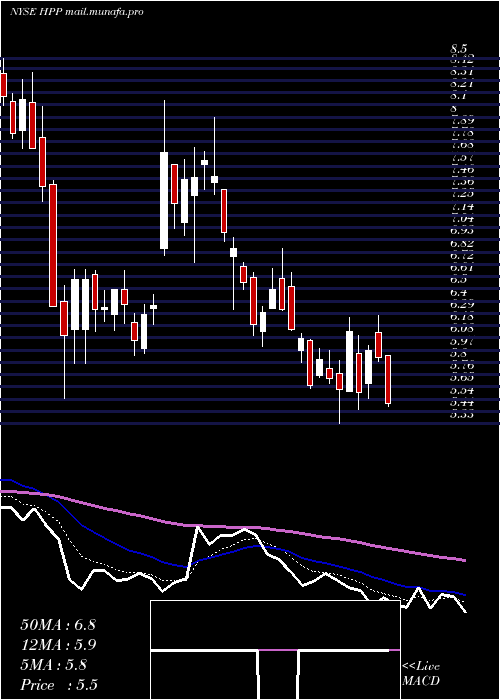Screen dimensions: 500x700
Task: Click the Price : 5.5 readout
Action: (59, 685)
